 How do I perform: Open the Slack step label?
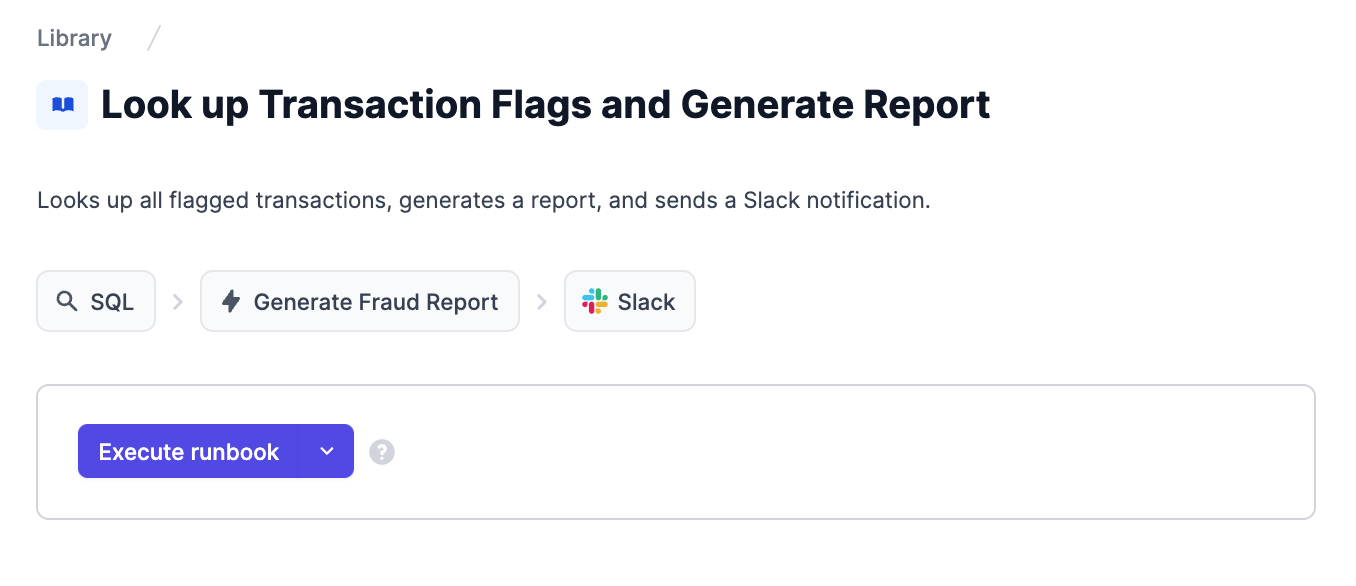[x=646, y=302]
